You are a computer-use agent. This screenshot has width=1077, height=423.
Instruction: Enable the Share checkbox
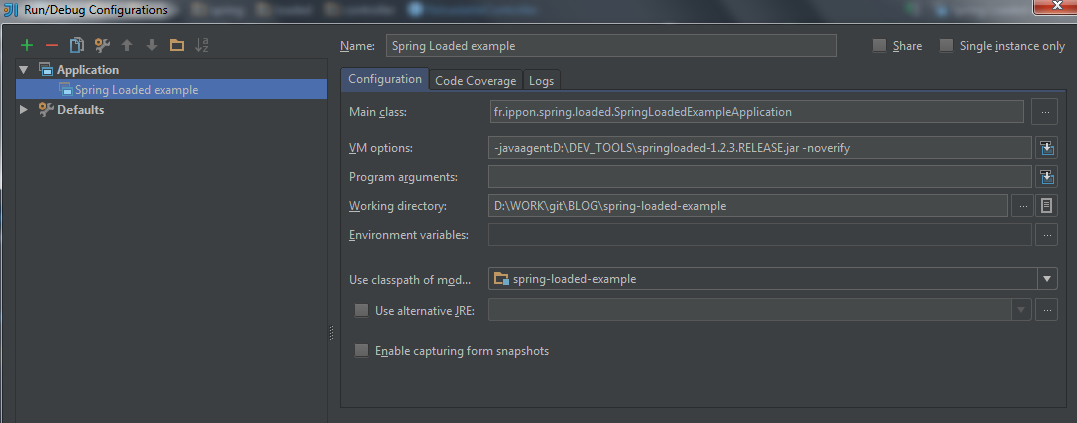pyautogui.click(x=880, y=46)
